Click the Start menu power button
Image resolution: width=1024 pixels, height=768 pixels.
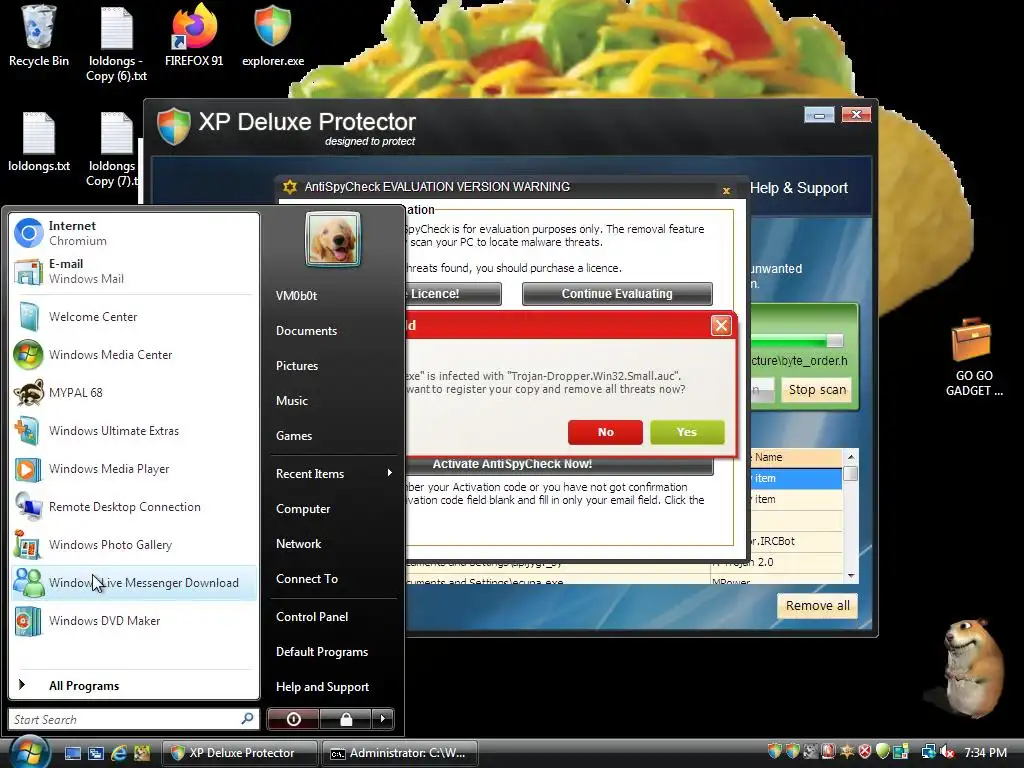click(293, 719)
